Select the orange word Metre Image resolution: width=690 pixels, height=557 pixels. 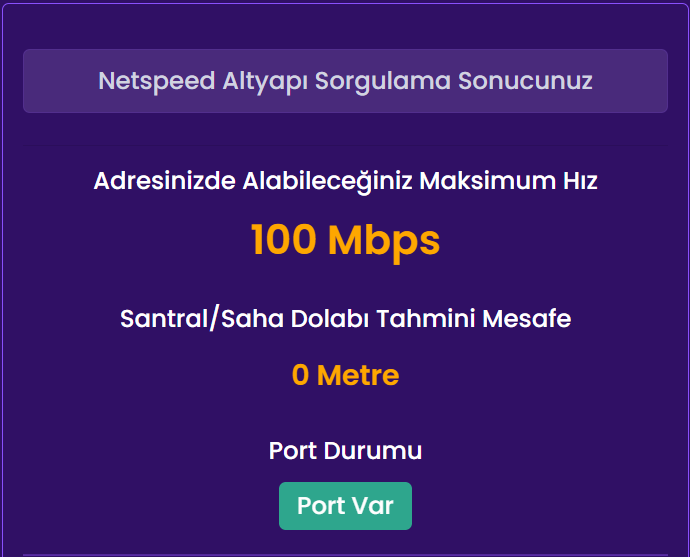358,376
